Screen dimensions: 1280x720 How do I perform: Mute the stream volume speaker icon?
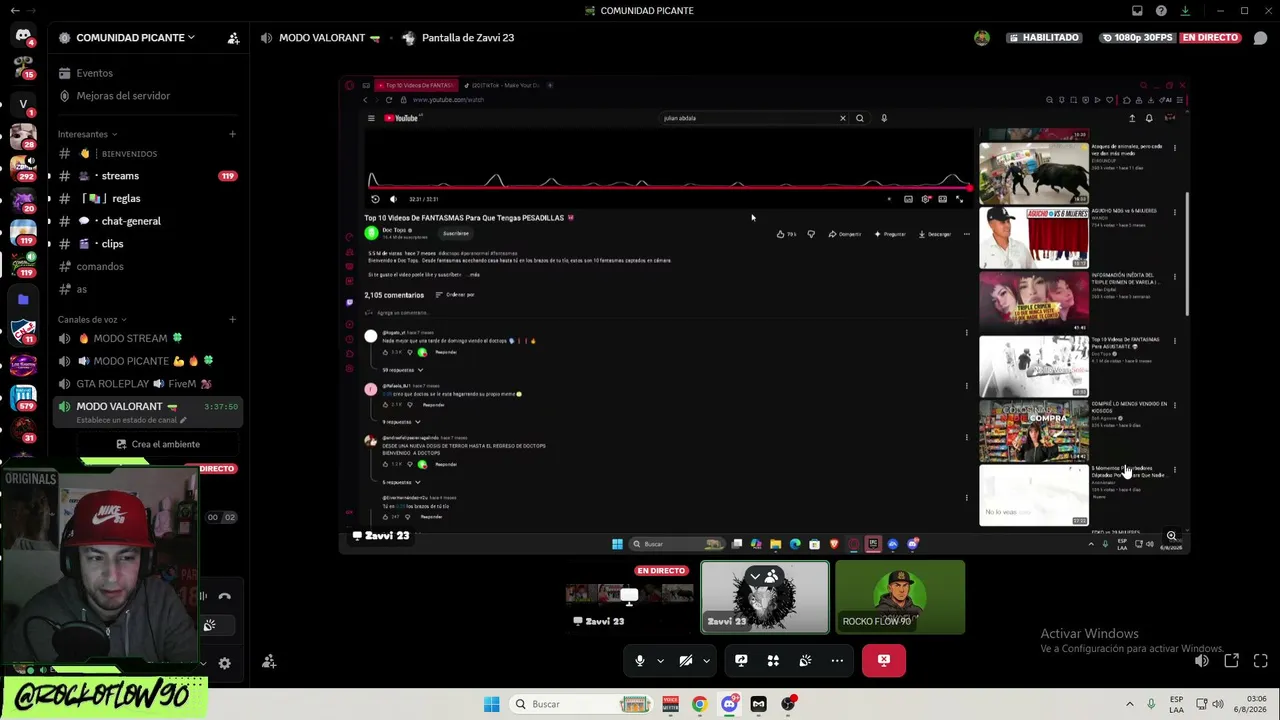[x=1201, y=661]
